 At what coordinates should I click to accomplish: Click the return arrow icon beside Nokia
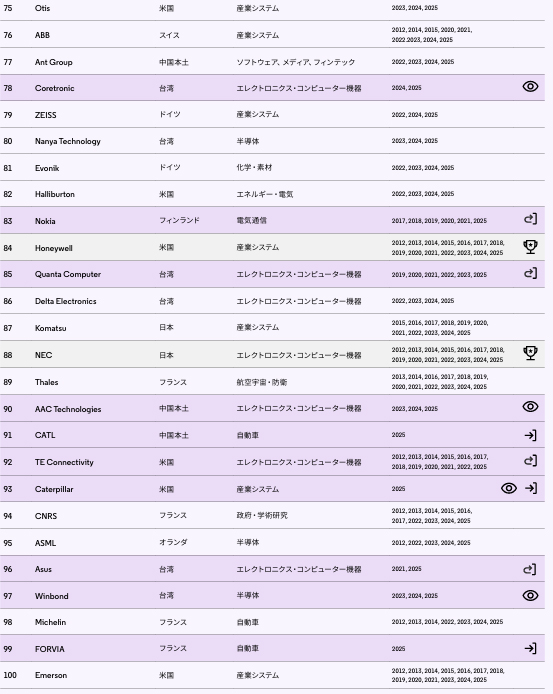530,219
